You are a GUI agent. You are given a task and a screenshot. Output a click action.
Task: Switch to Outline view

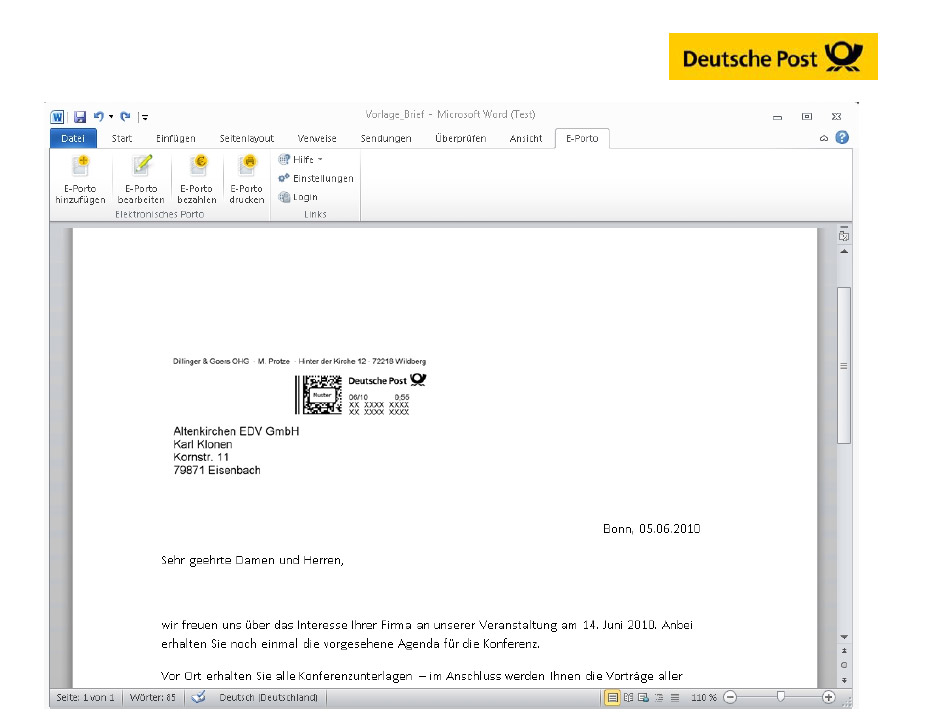tap(659, 698)
